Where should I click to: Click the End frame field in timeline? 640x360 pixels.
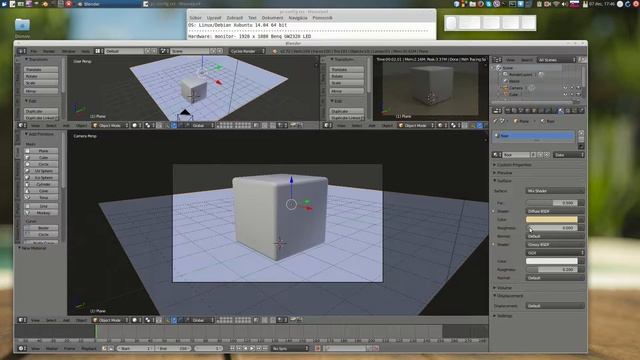[x=173, y=348]
